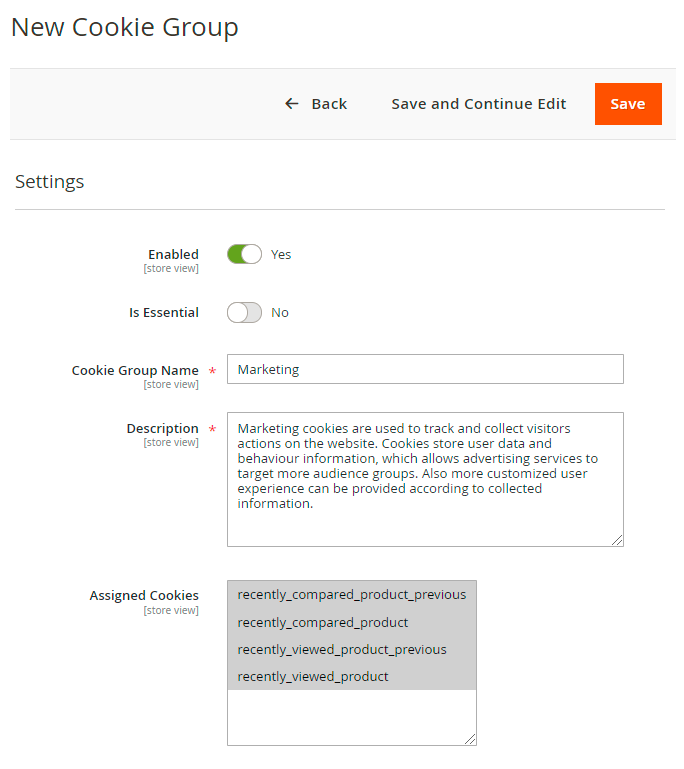Focus the Cookie Group Name input field
This screenshot has height=769, width=684.
(425, 369)
